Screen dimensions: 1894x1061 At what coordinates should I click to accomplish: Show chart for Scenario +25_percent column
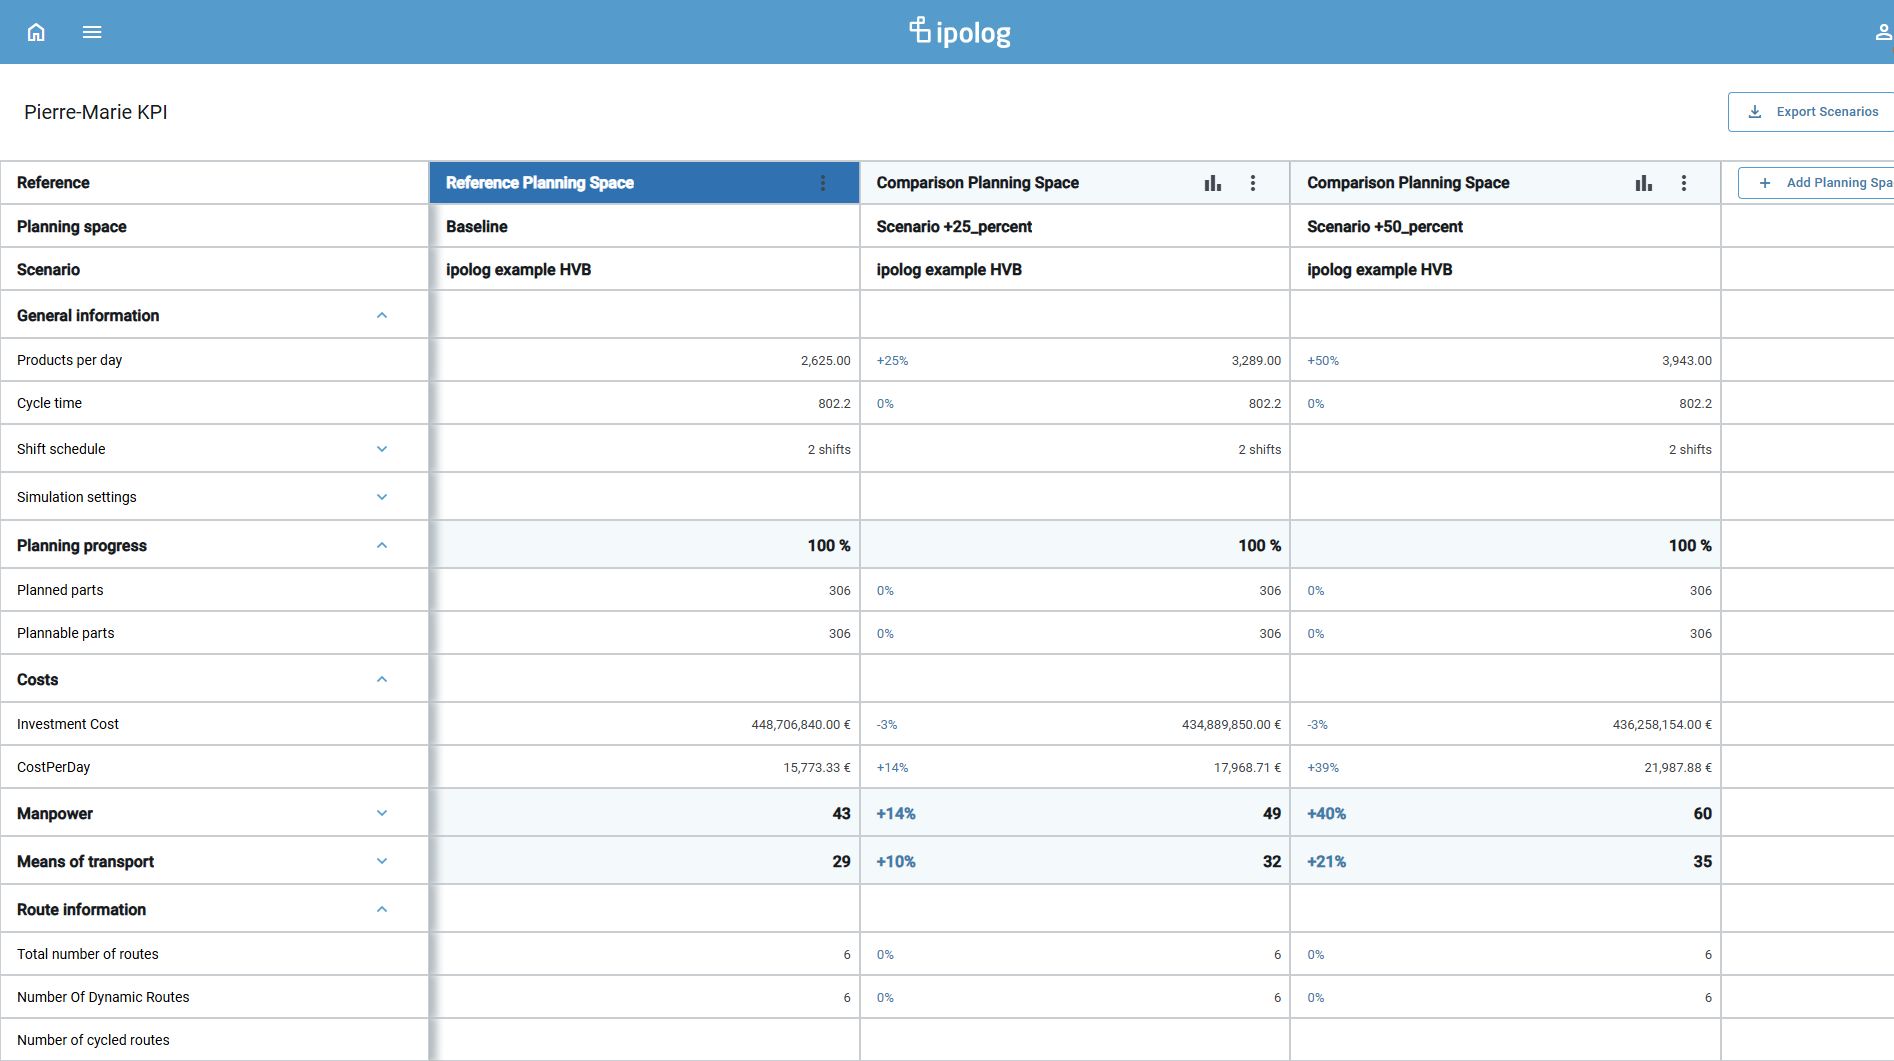click(1212, 183)
